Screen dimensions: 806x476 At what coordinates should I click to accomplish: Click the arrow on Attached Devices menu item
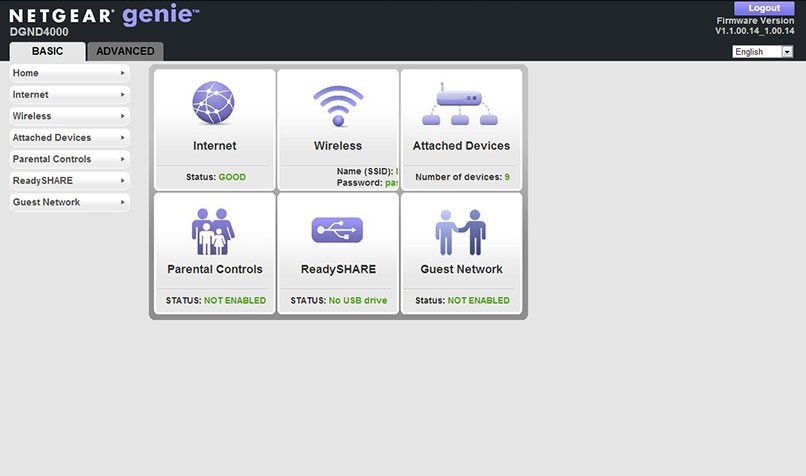122,138
